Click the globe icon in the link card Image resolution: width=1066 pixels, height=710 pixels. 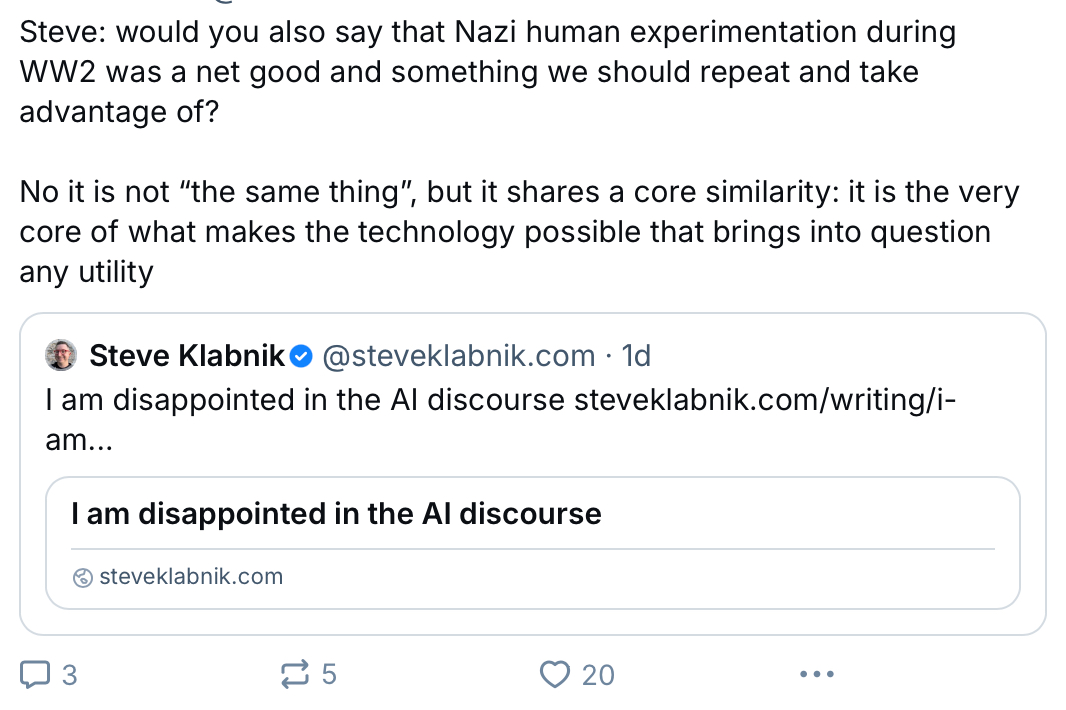coord(83,577)
